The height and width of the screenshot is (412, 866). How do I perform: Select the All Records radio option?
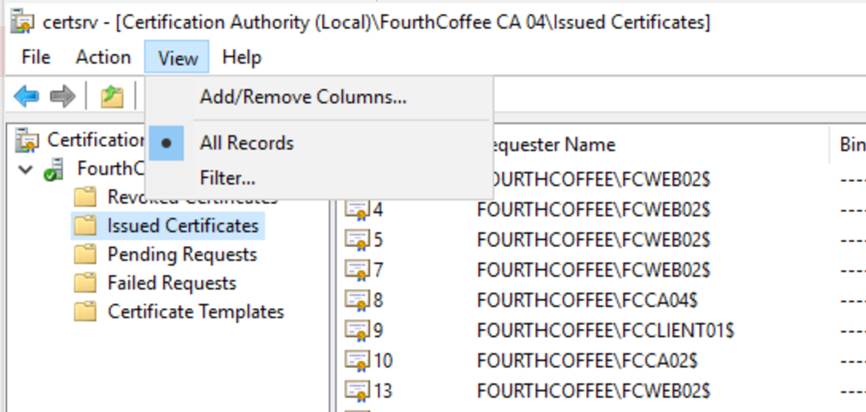(x=246, y=143)
